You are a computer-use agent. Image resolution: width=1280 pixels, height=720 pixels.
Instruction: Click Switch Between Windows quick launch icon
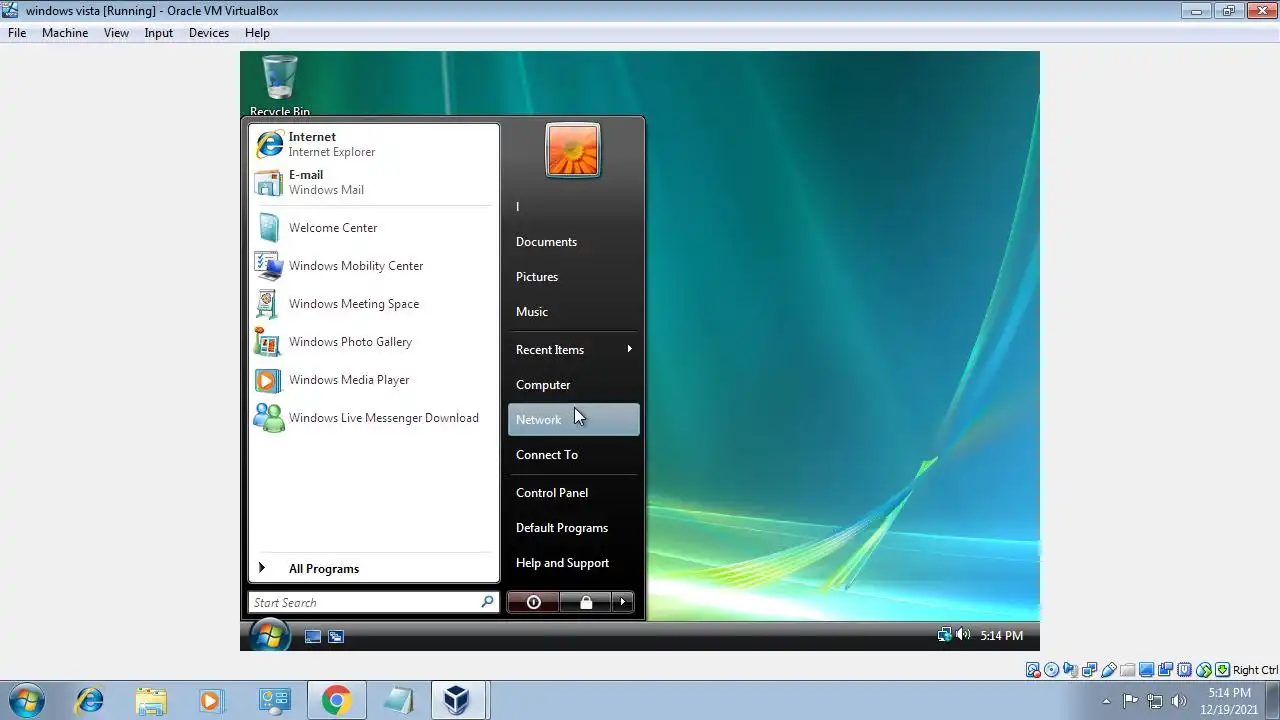click(x=336, y=636)
